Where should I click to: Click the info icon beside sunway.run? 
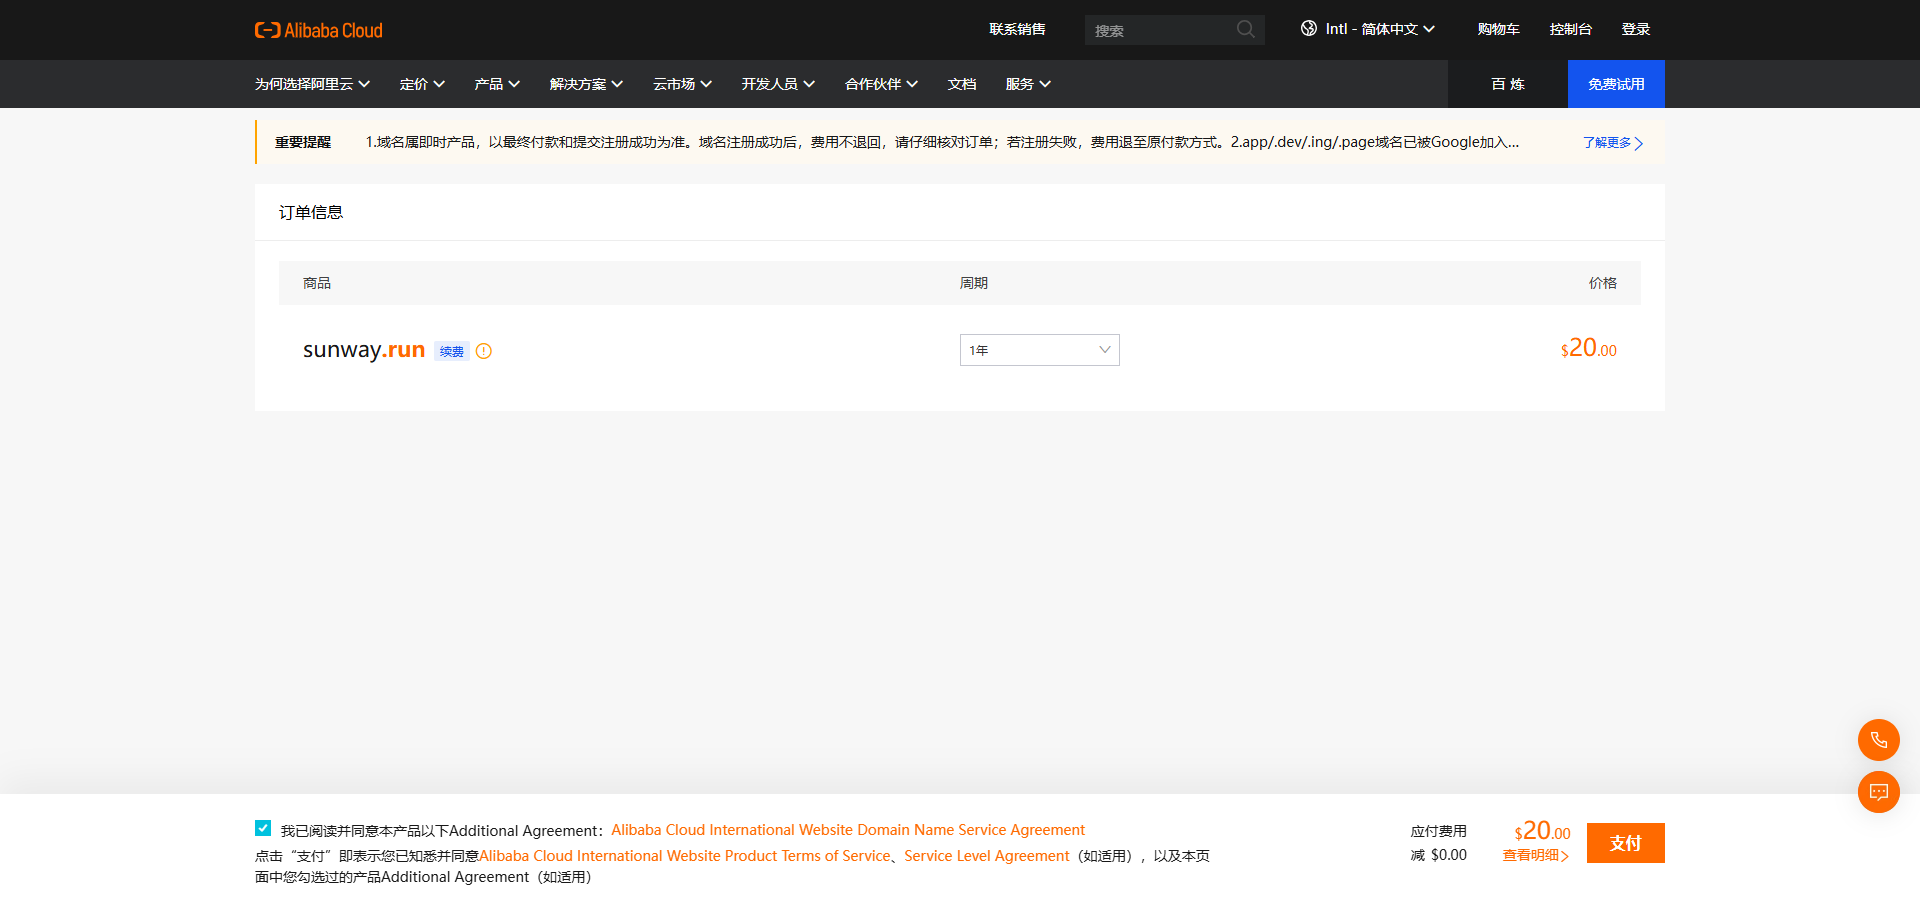tap(483, 351)
